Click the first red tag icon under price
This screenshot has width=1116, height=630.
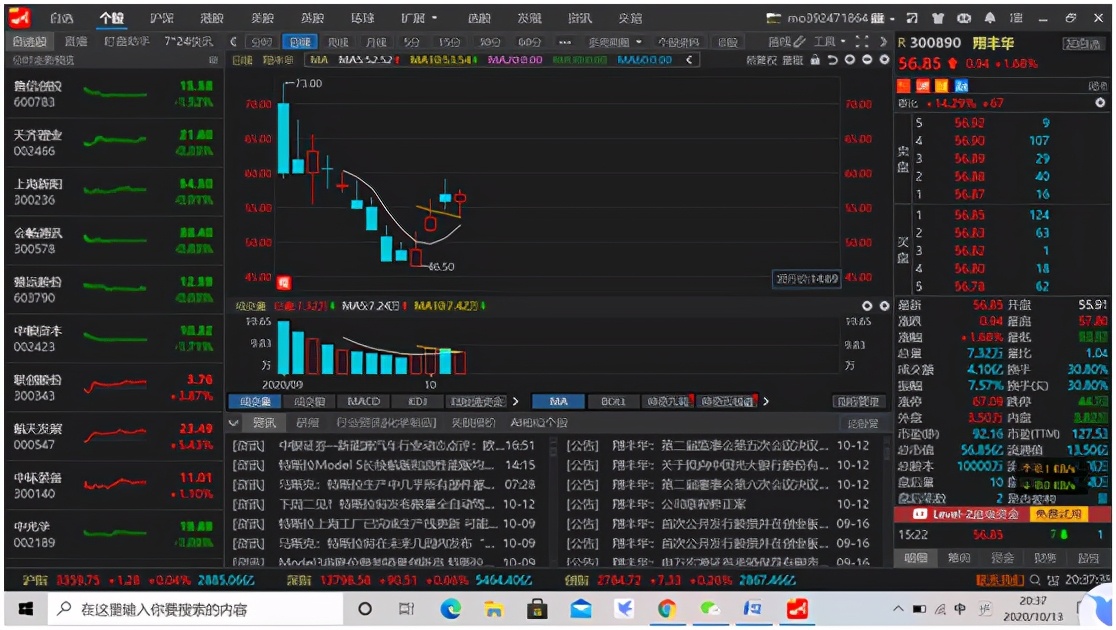(904, 86)
